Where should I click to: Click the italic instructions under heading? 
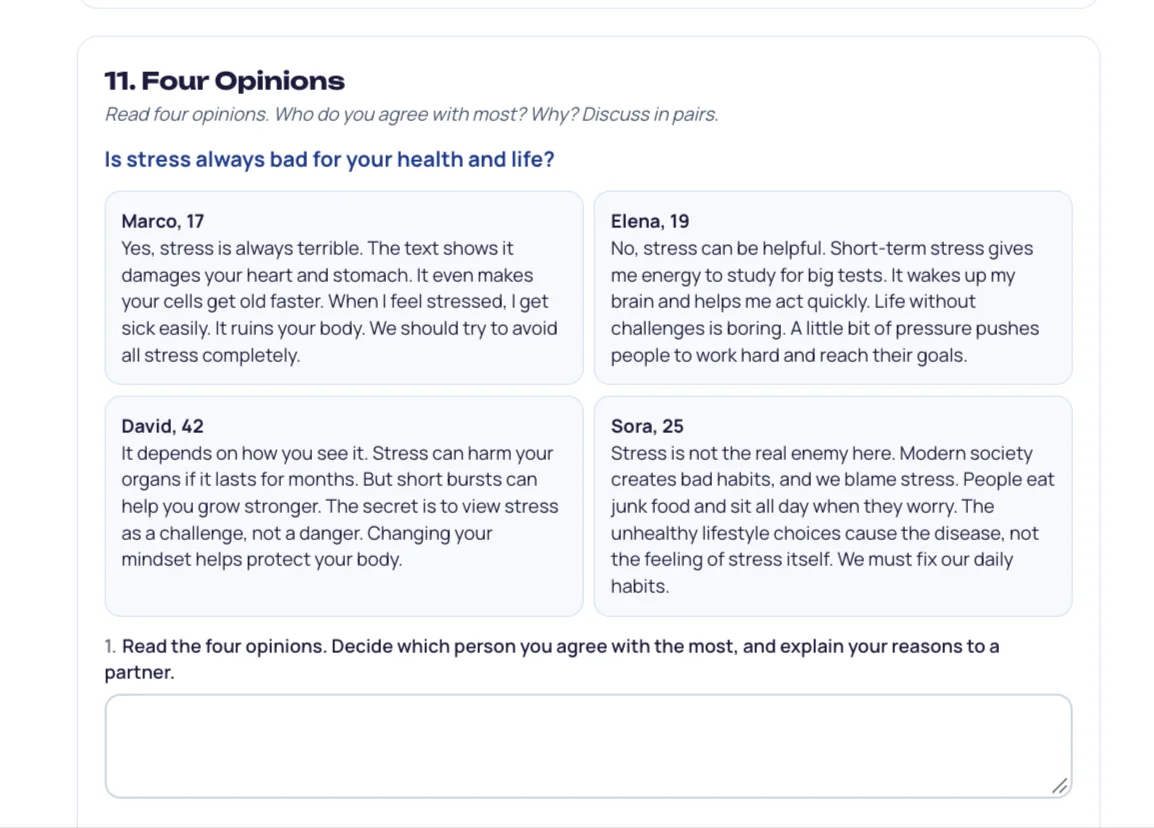[x=411, y=115]
